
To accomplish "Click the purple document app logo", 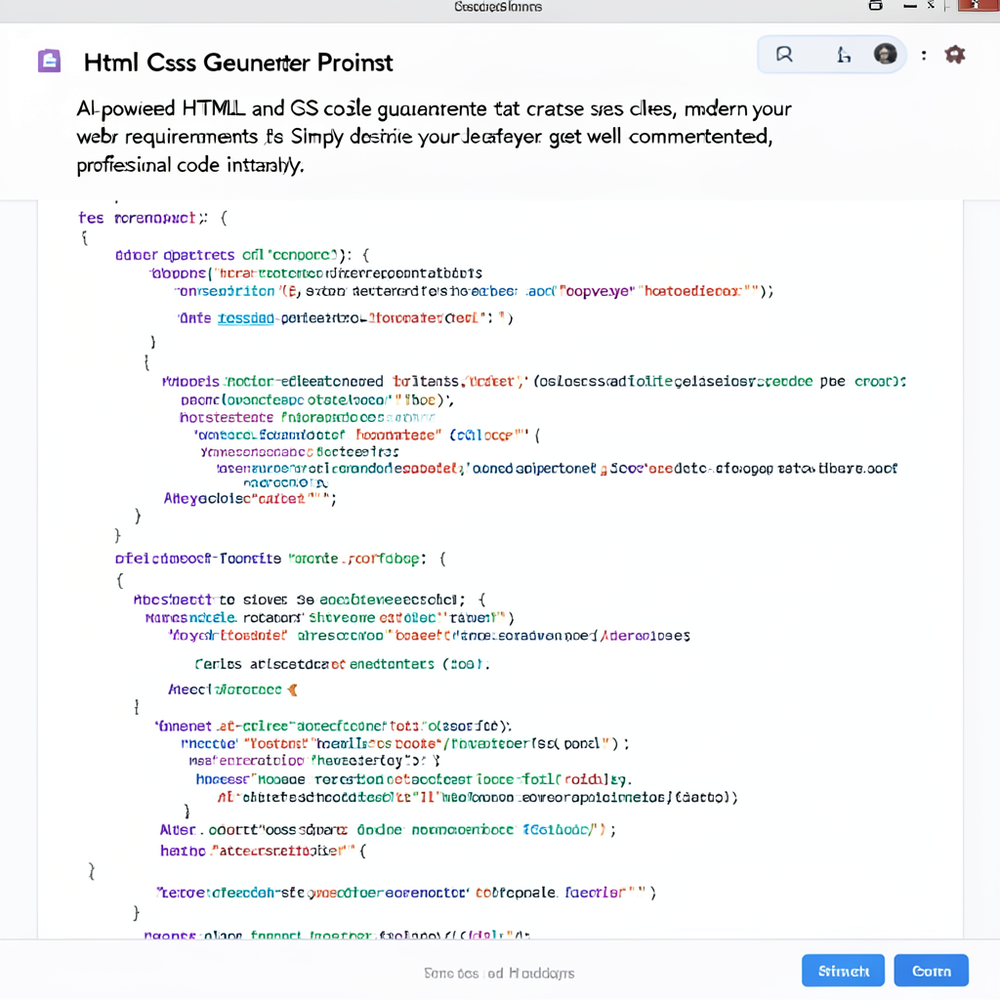I will point(49,61).
